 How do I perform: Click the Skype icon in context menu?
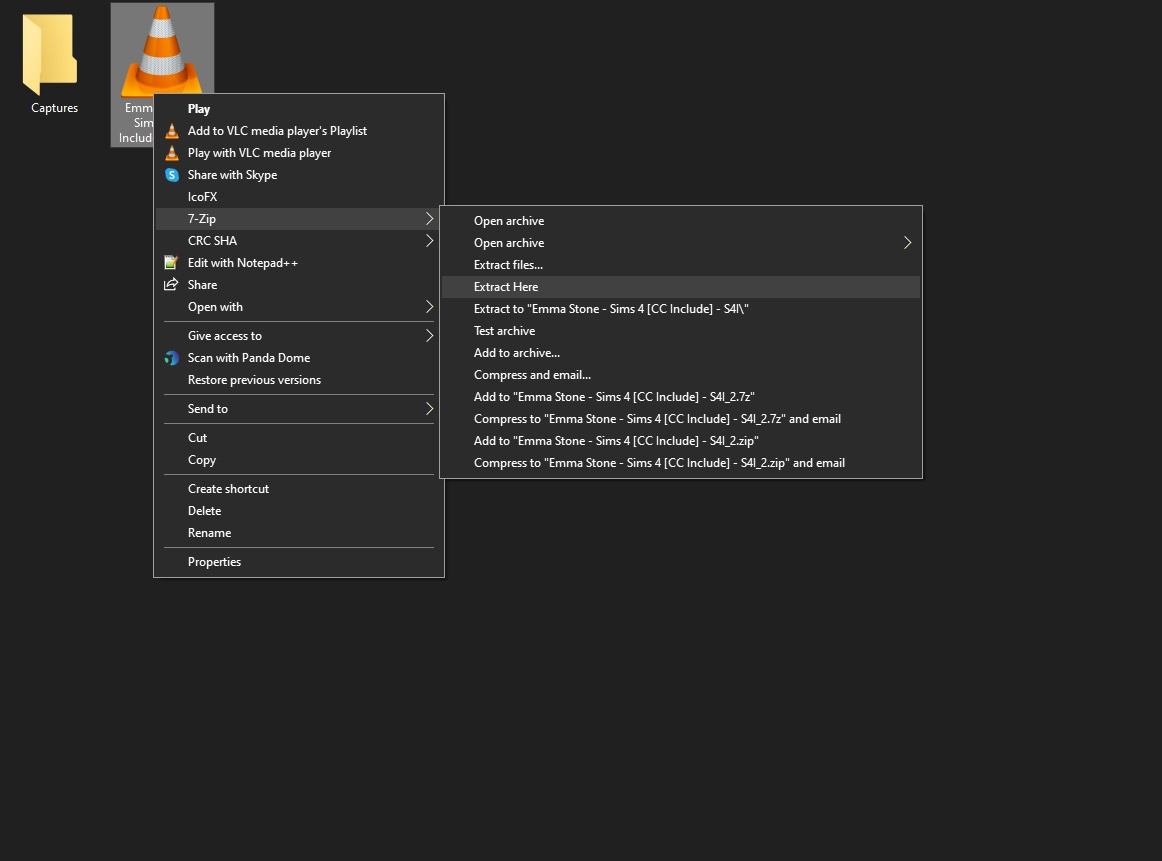pos(171,175)
